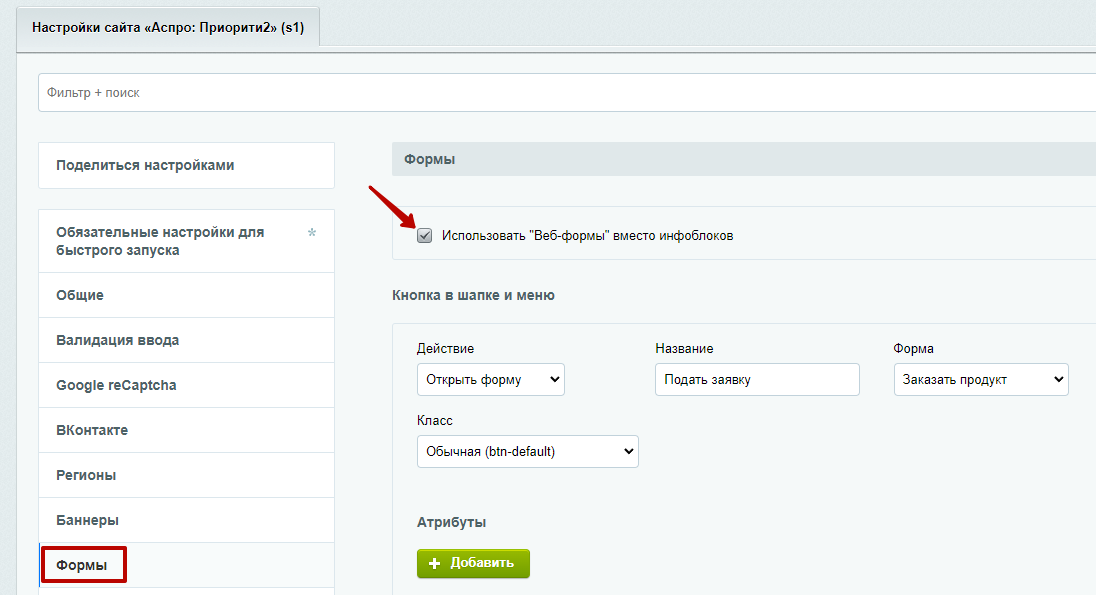Click the green Добавить button
Screen dimensions: 1096x595
click(473, 564)
